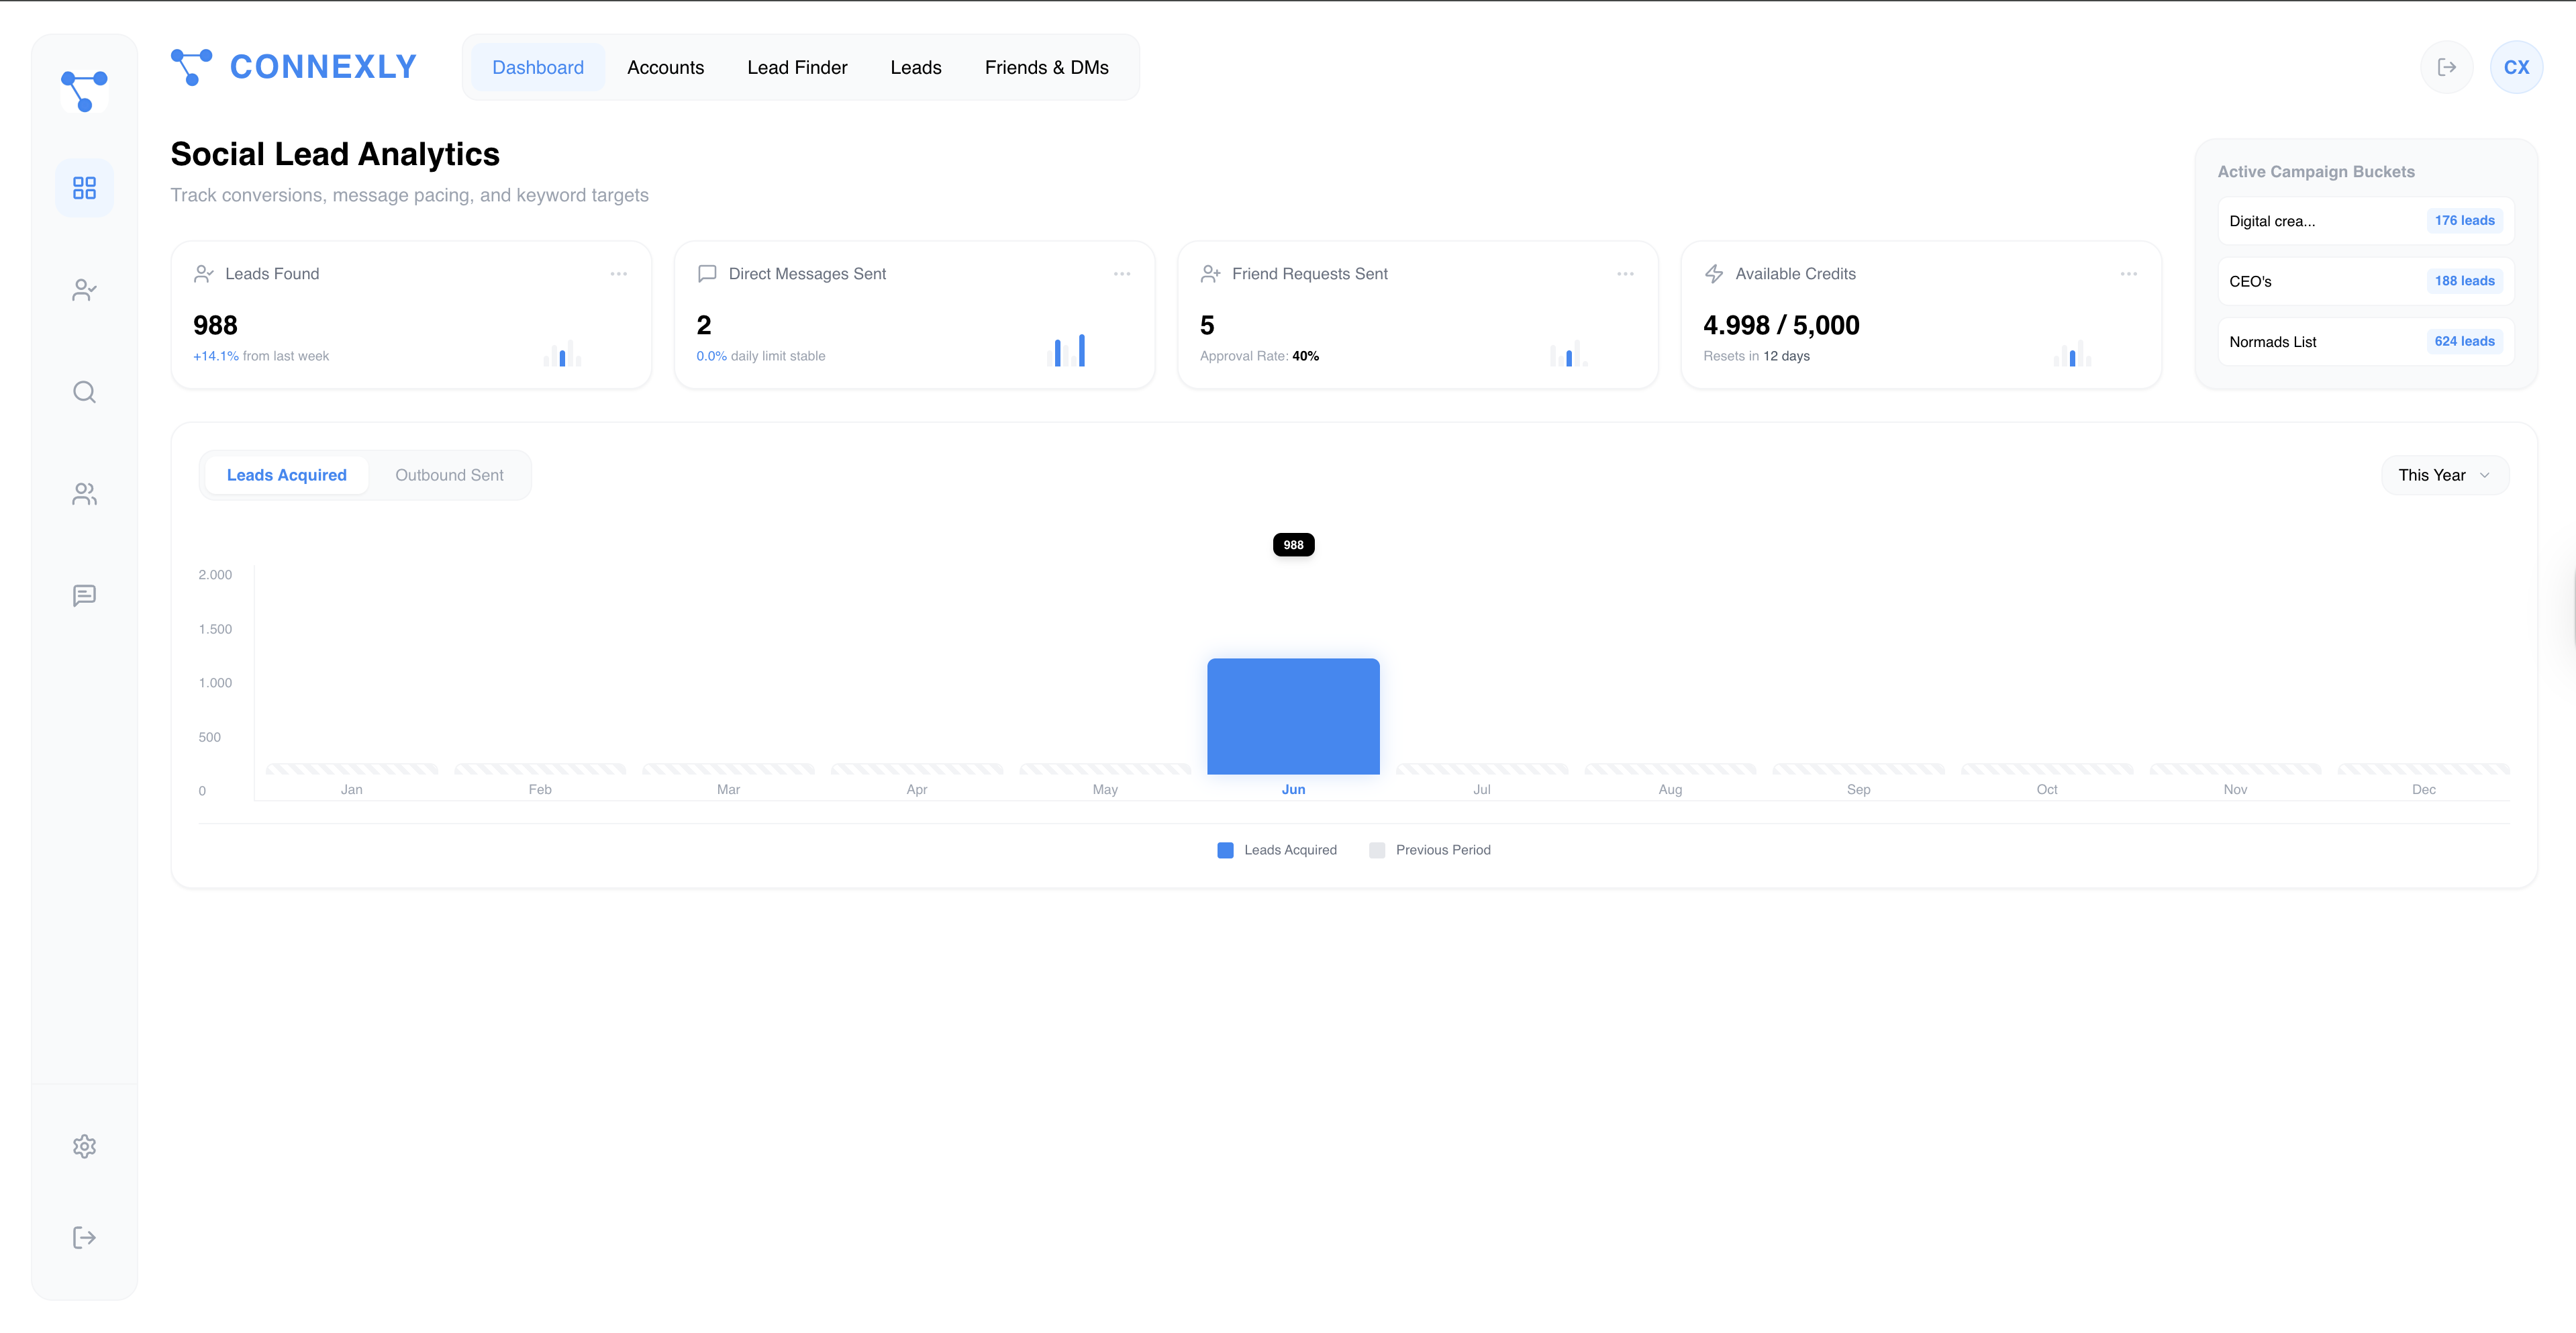Screen dimensions: 2576x1333
Task: Open the This Year period dropdown
Action: tap(2444, 475)
